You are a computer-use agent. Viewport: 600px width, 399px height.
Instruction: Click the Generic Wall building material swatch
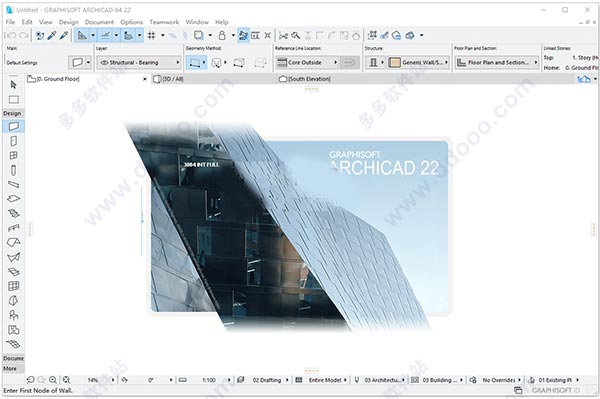[395, 62]
